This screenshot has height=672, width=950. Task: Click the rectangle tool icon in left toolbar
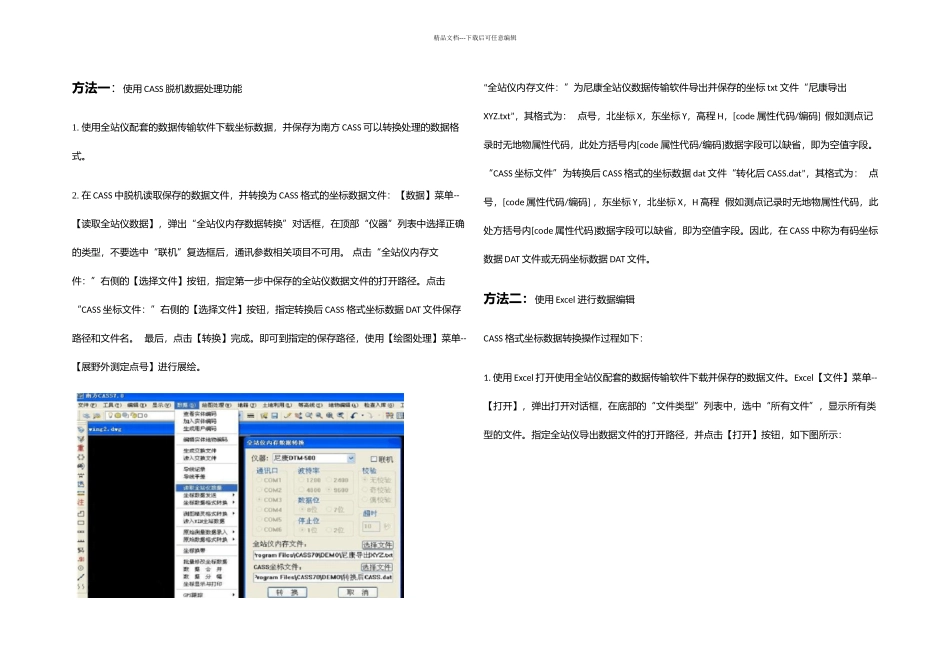point(81,522)
